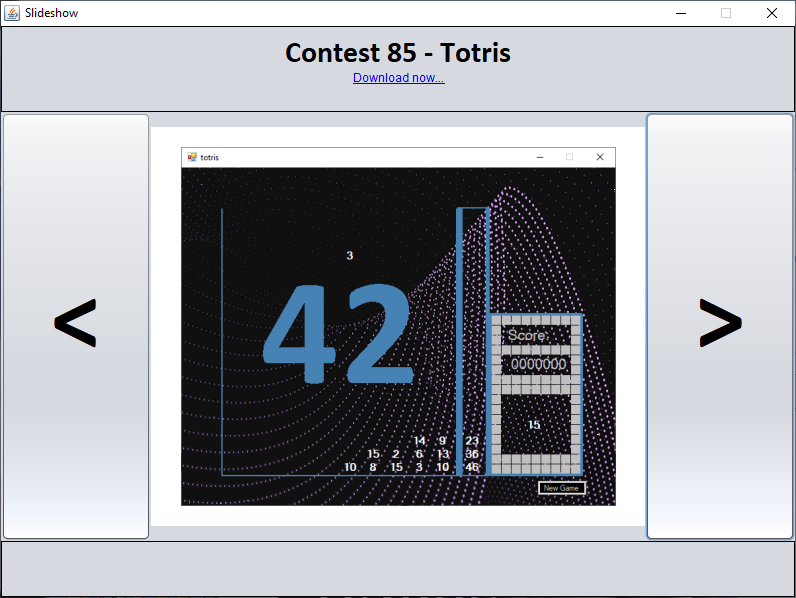Go to the previous slide with <
796x598 pixels.
76,326
